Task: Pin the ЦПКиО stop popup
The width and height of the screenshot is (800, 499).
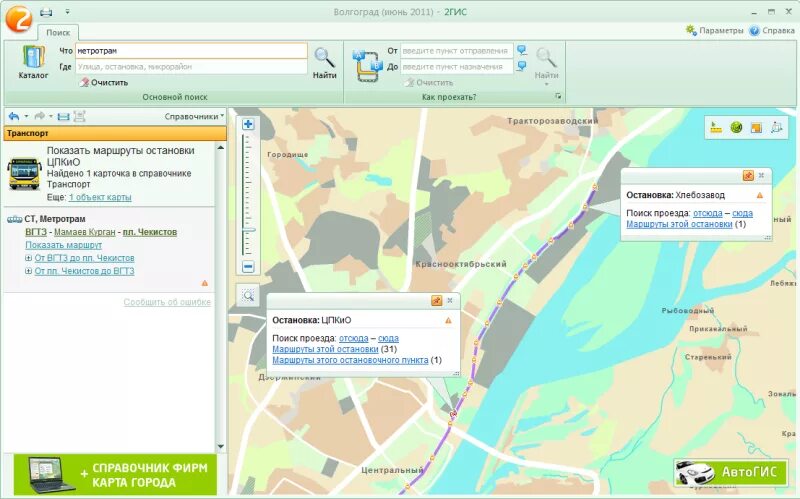Action: tap(436, 301)
